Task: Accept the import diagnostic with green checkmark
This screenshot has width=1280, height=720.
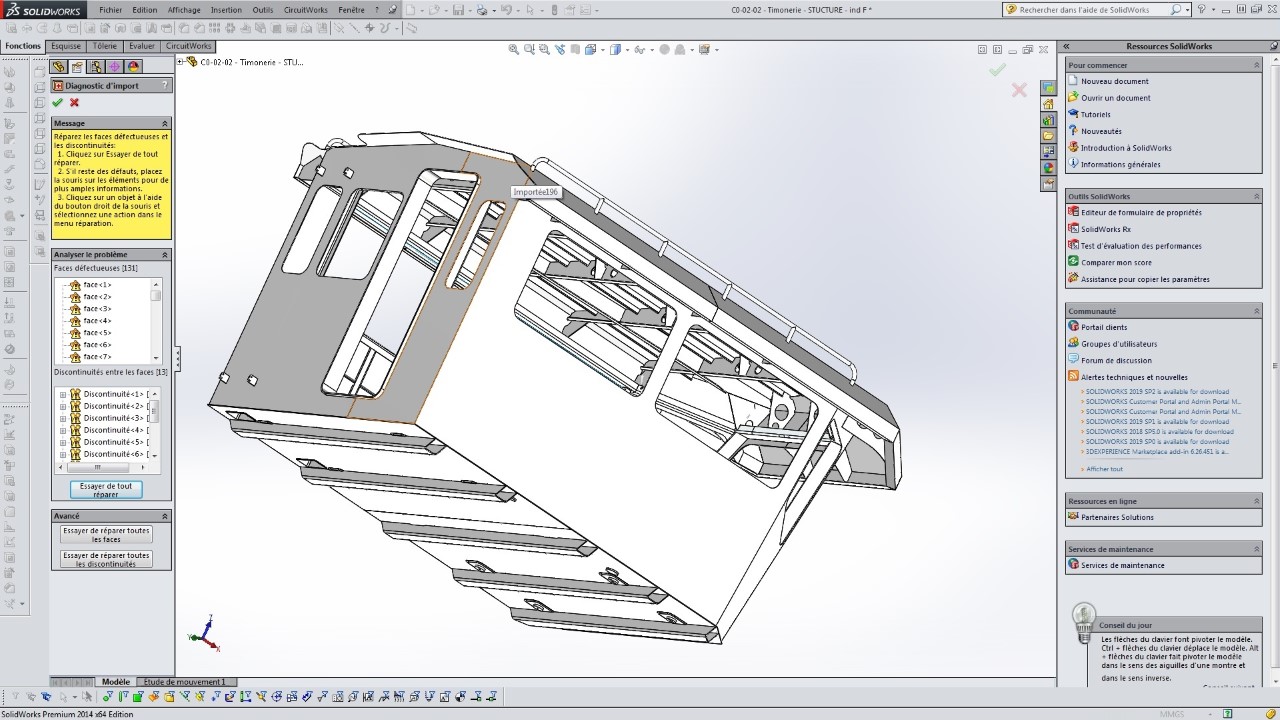Action: point(57,103)
